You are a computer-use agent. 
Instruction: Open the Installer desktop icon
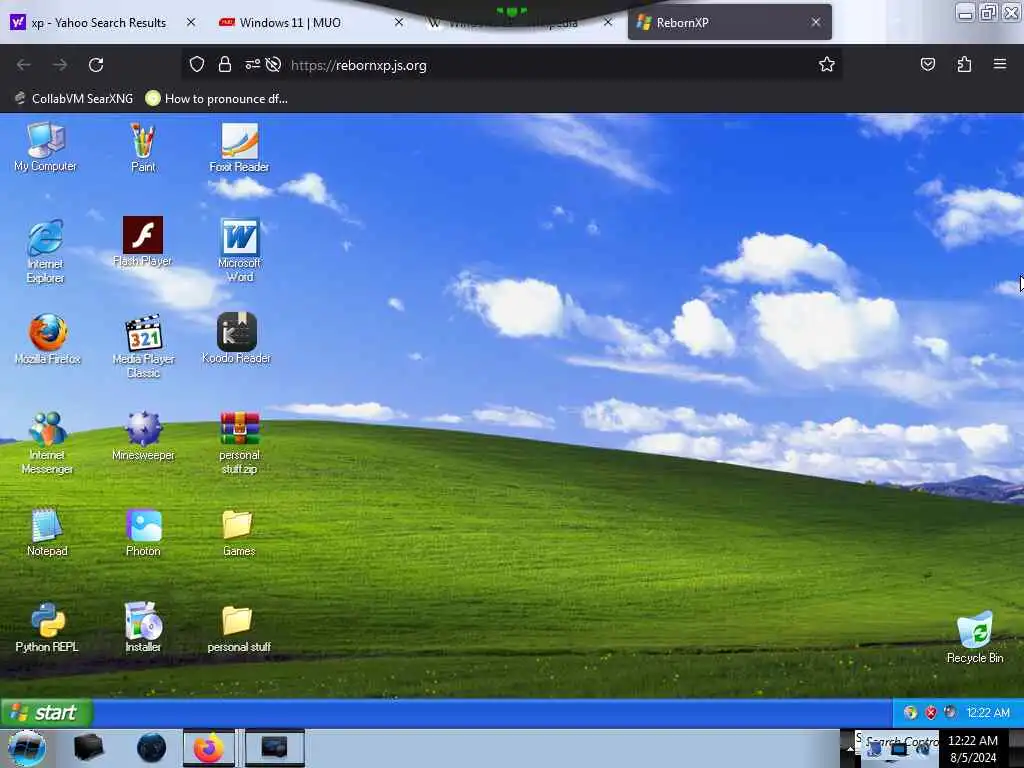(143, 628)
